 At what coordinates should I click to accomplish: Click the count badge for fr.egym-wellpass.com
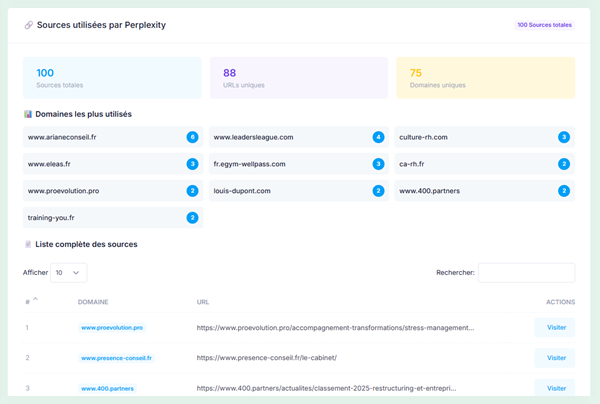[x=378, y=164]
